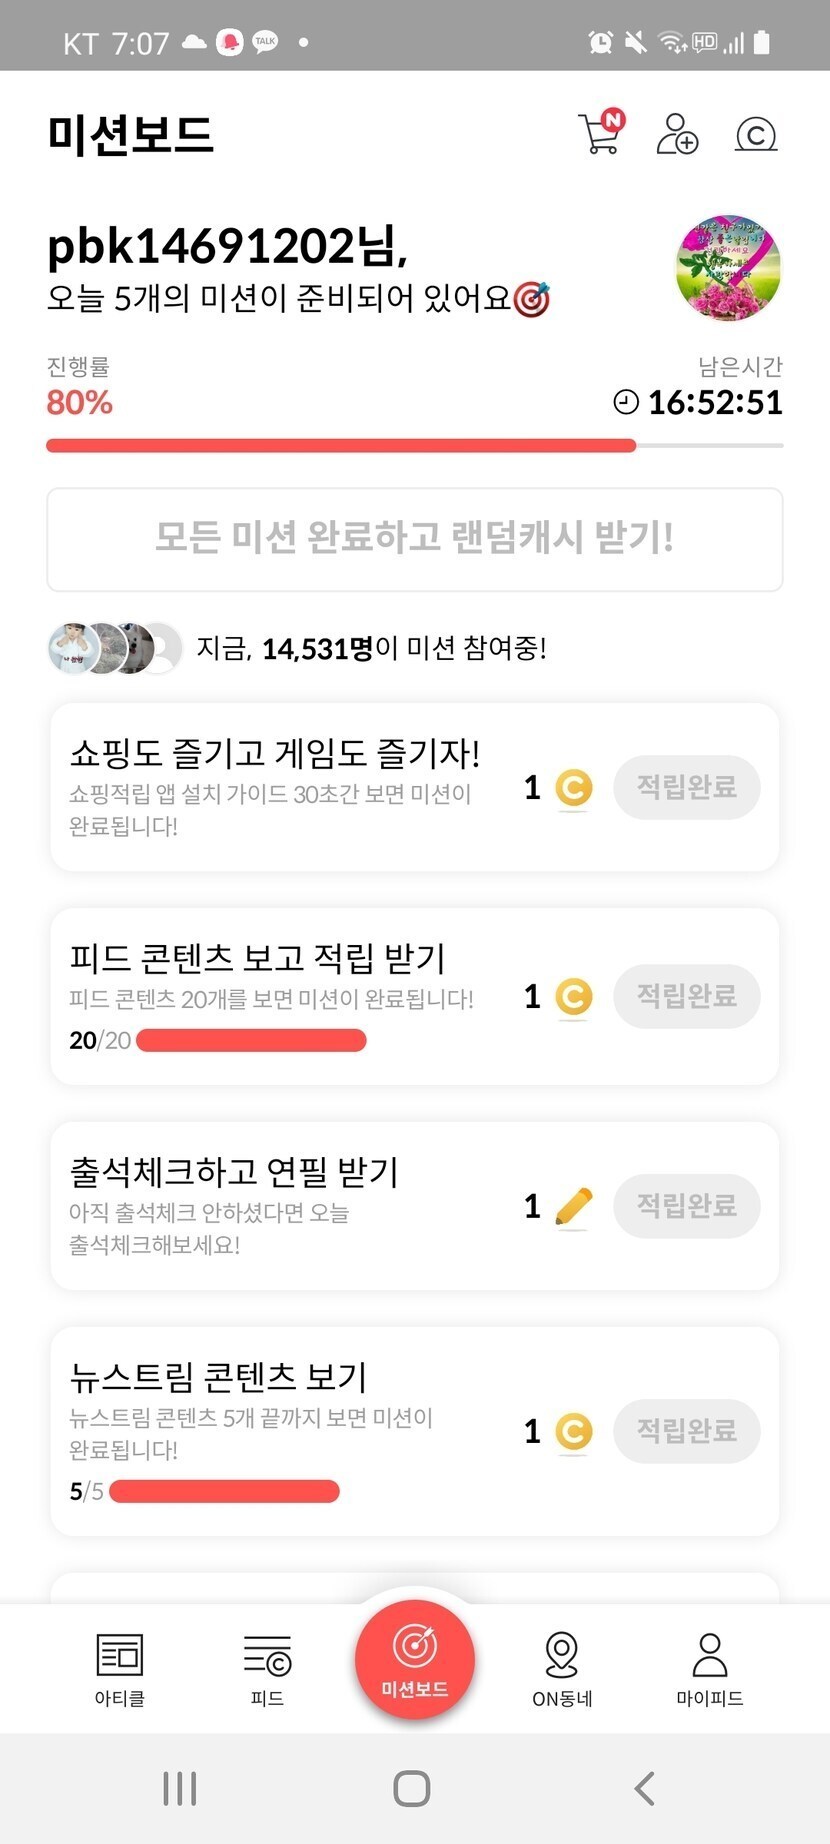
Task: Go to 마이피드 profile tab
Action: coord(710,1668)
